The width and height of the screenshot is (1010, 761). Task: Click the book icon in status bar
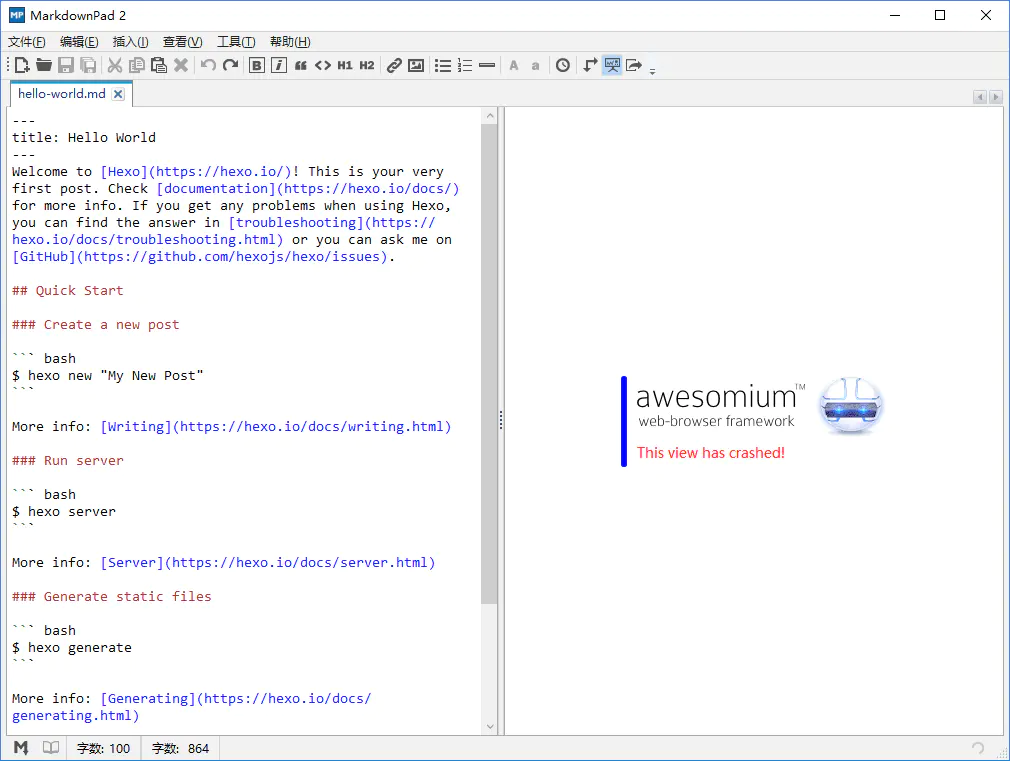tap(51, 747)
